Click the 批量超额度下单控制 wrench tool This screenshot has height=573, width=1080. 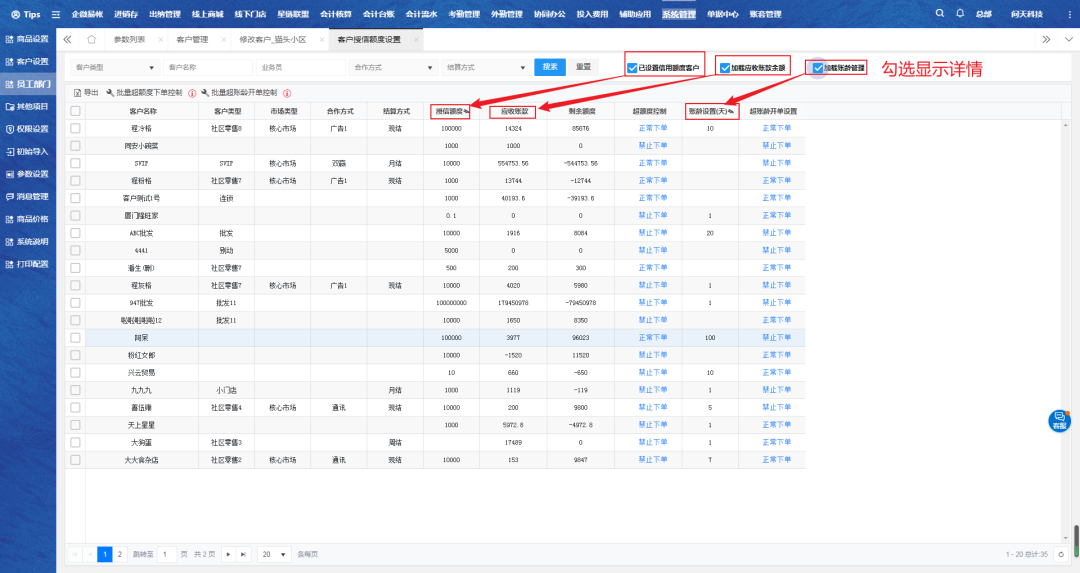[111, 92]
